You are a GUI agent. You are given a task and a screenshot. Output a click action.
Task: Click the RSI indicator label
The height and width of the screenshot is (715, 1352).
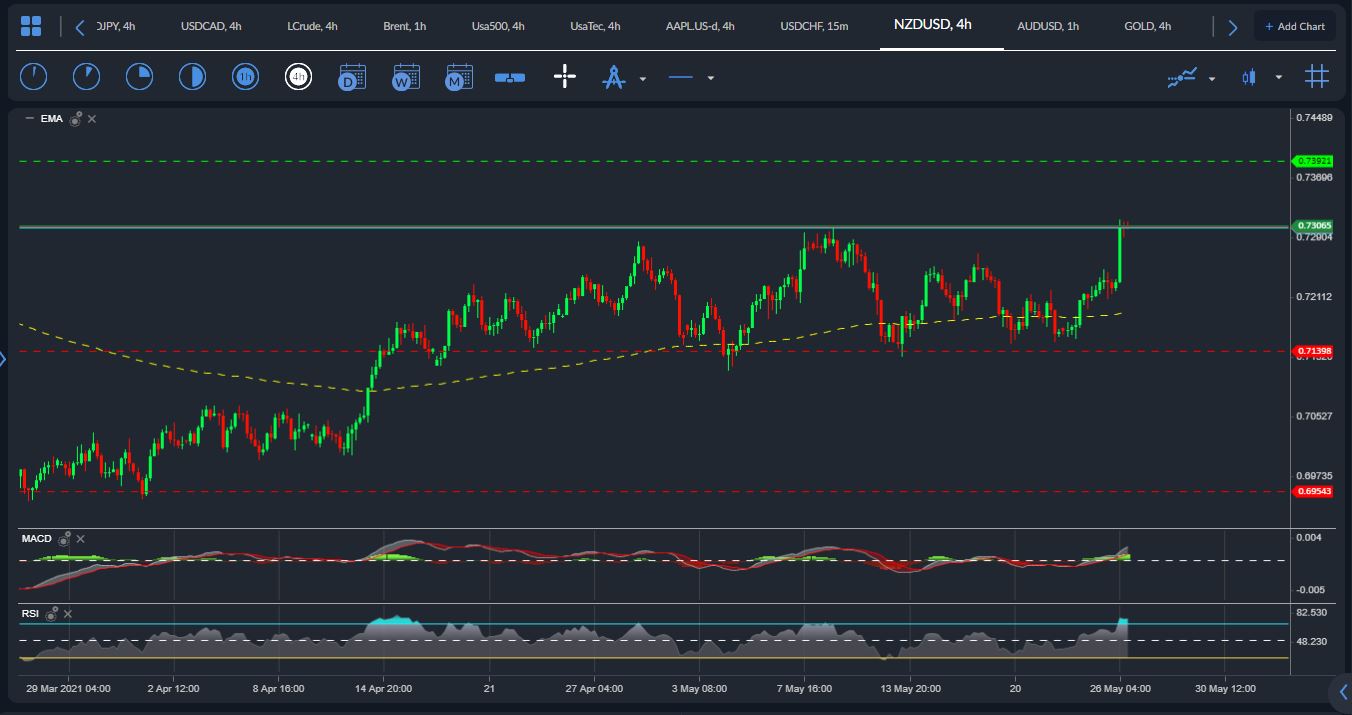coord(30,613)
